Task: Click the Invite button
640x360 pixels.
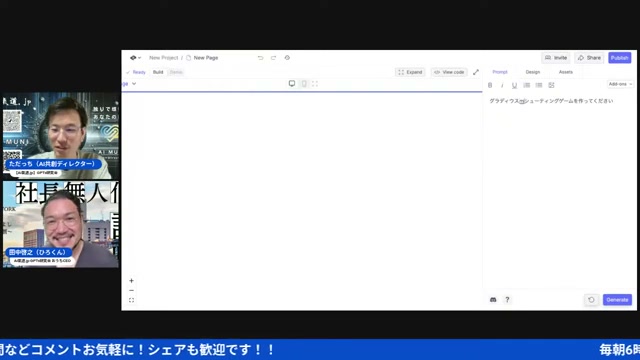Action: (556, 58)
